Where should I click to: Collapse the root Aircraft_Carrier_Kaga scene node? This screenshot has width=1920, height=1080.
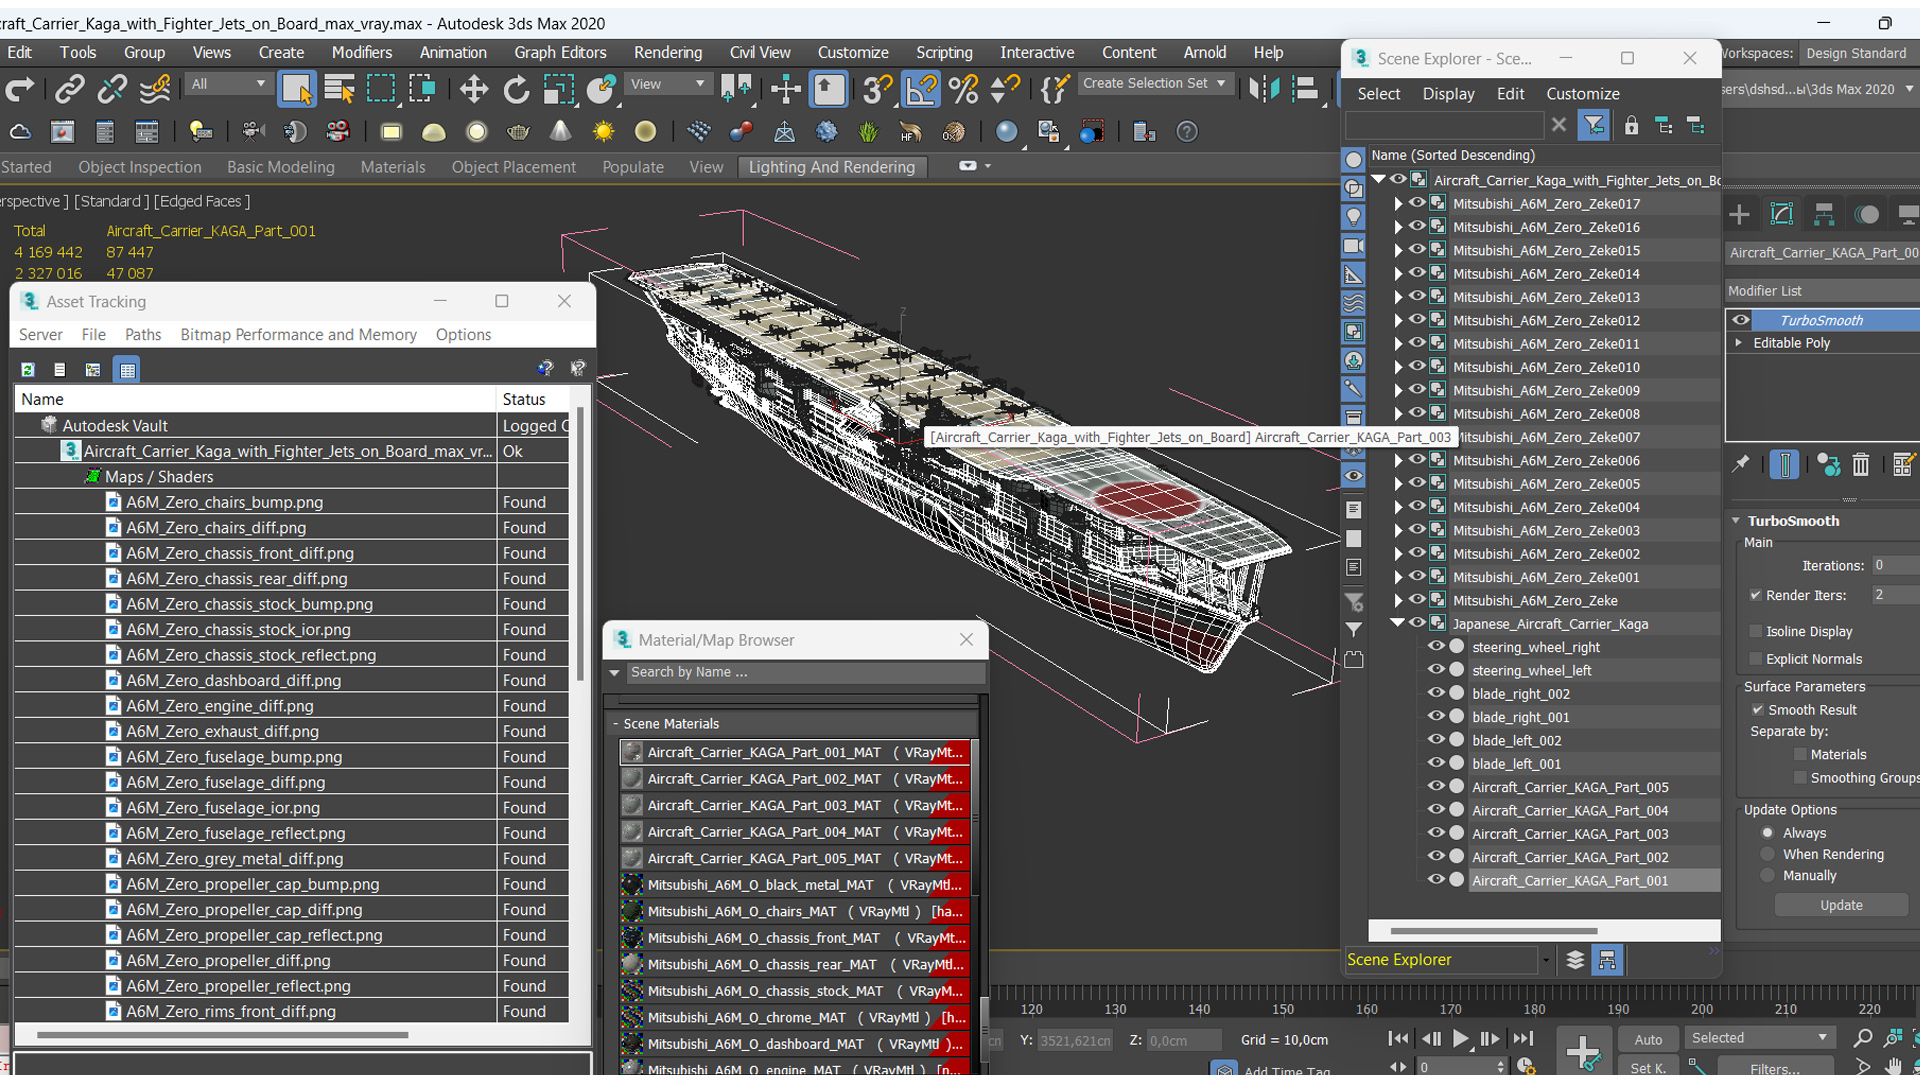[1379, 180]
